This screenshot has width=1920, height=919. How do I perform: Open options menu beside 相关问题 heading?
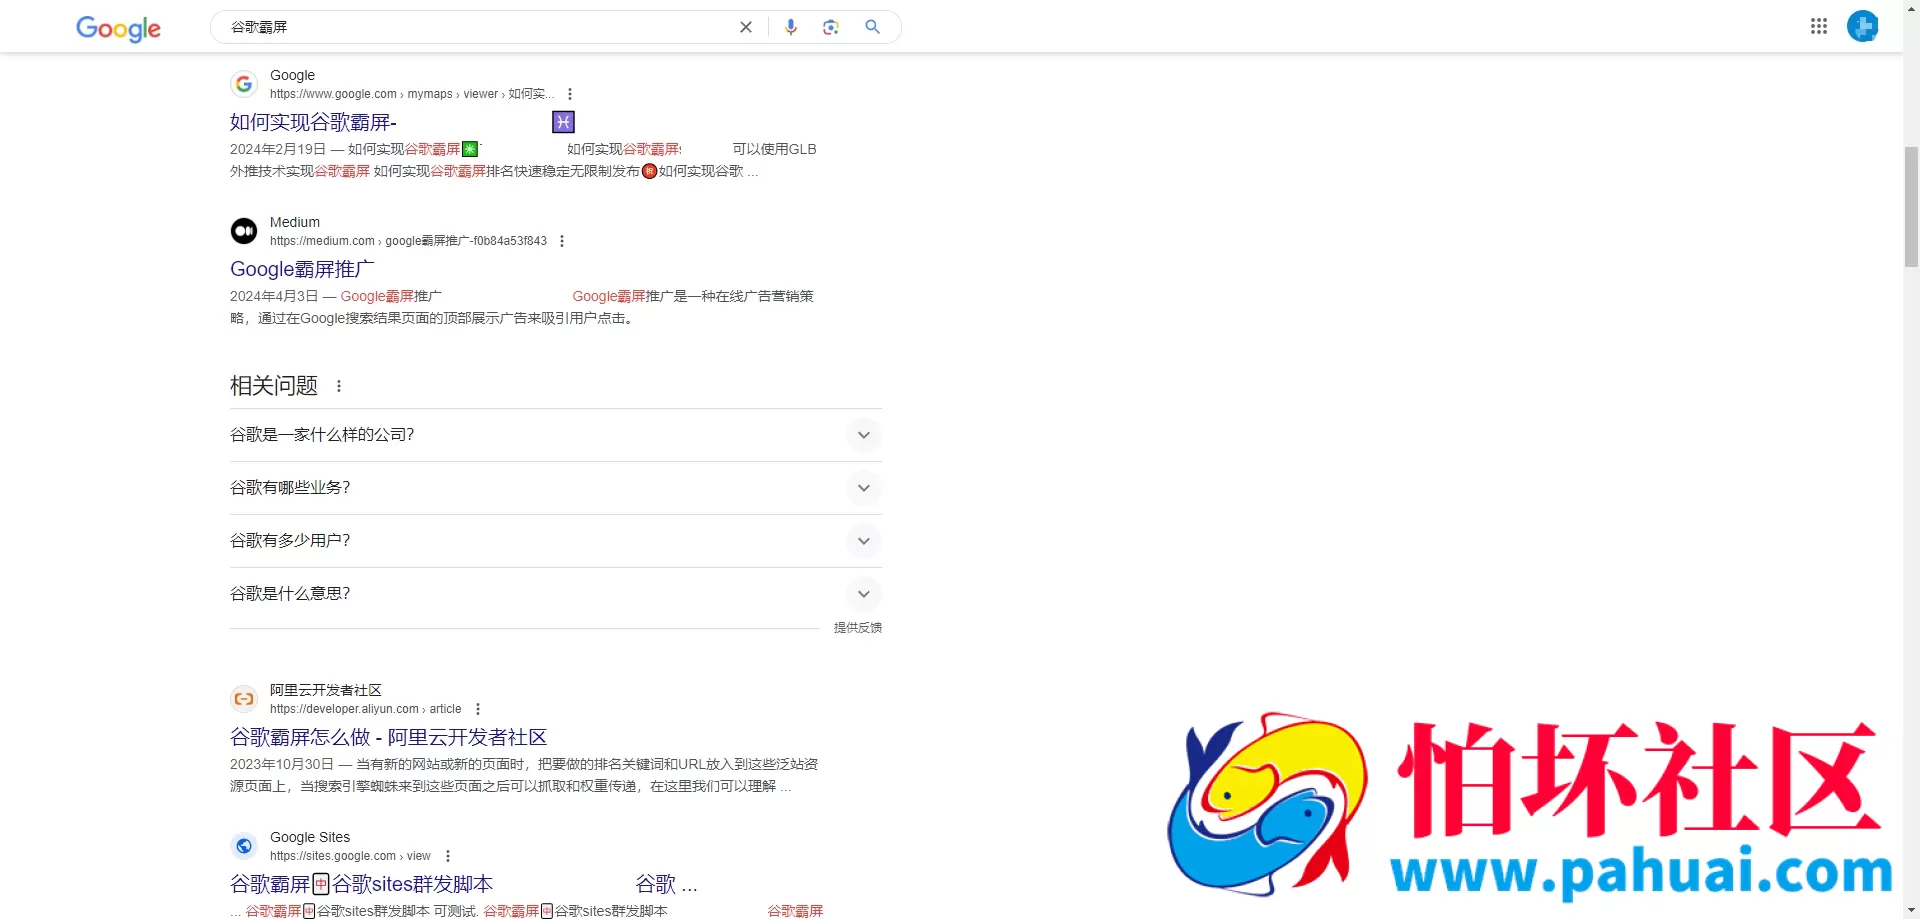coord(338,385)
